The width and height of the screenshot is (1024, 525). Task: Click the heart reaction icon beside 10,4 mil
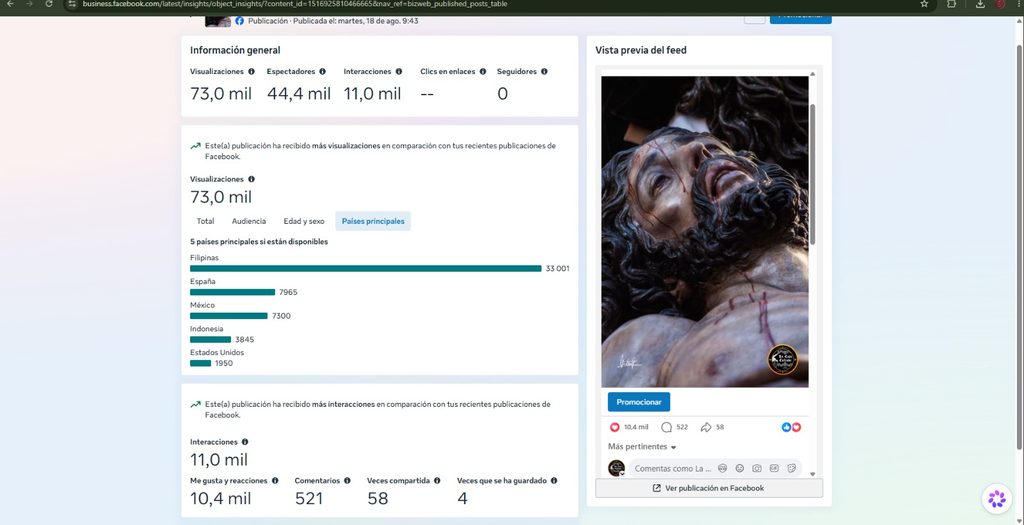[x=614, y=427]
